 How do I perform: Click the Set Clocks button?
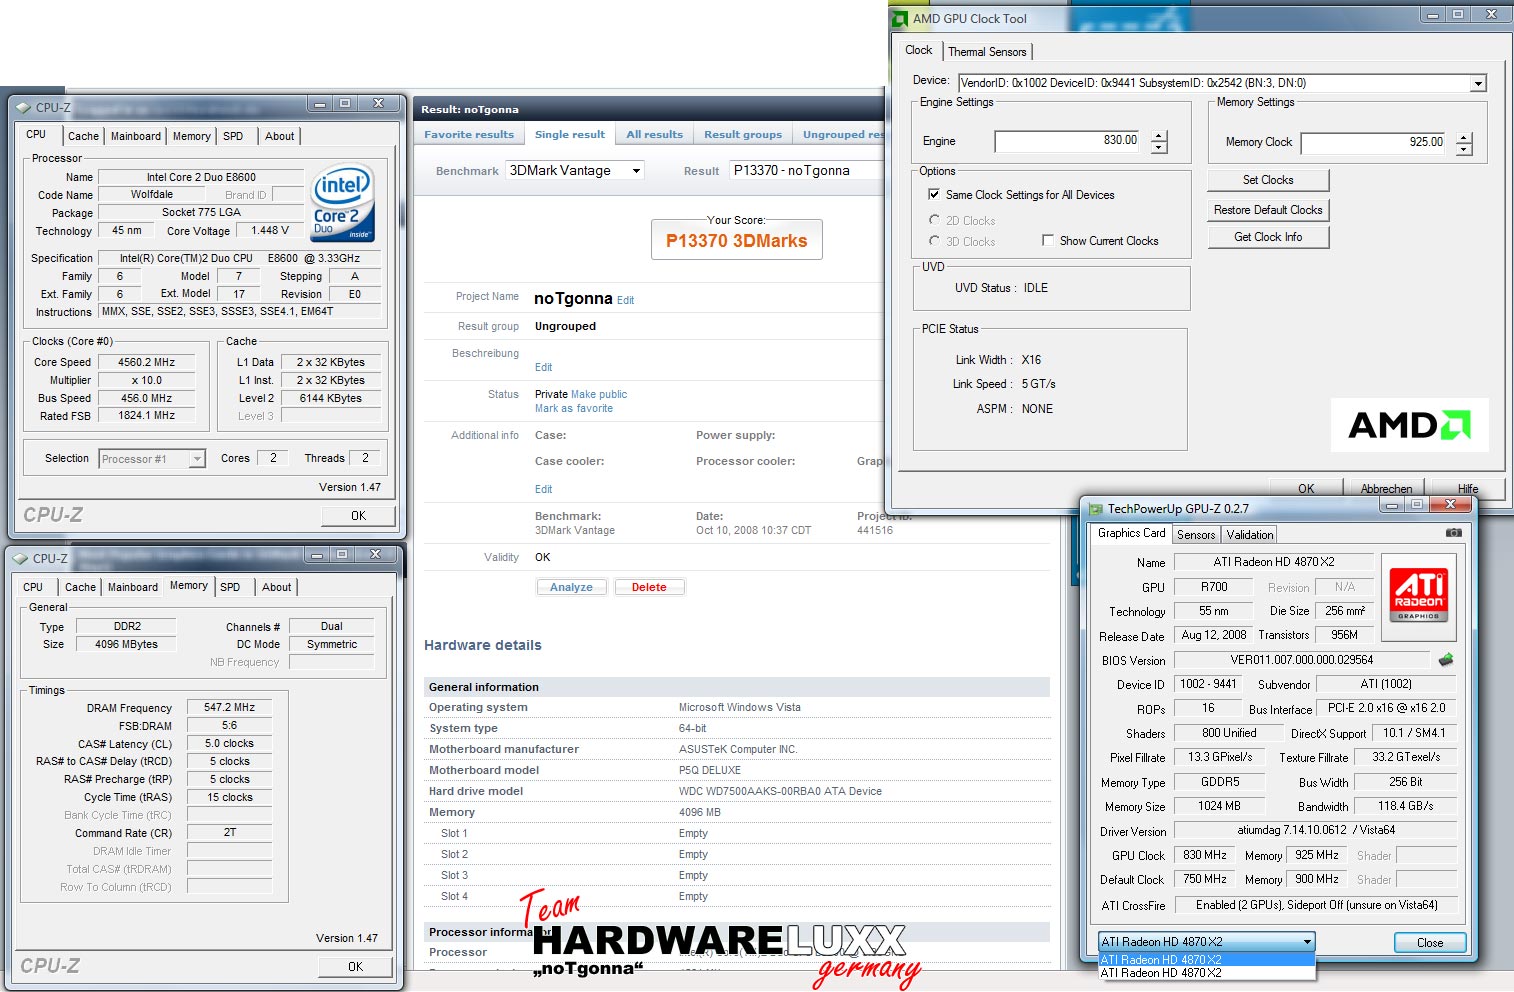tap(1268, 180)
